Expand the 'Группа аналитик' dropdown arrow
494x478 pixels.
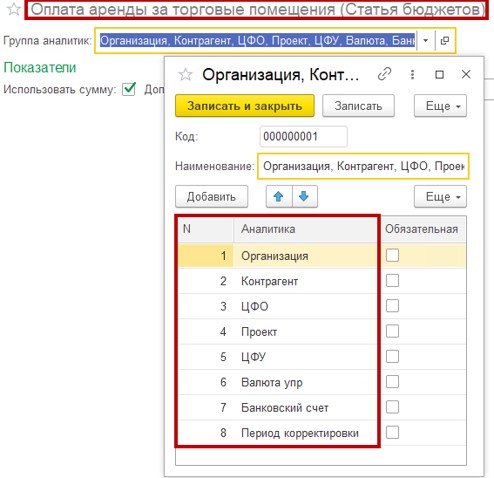(x=426, y=41)
